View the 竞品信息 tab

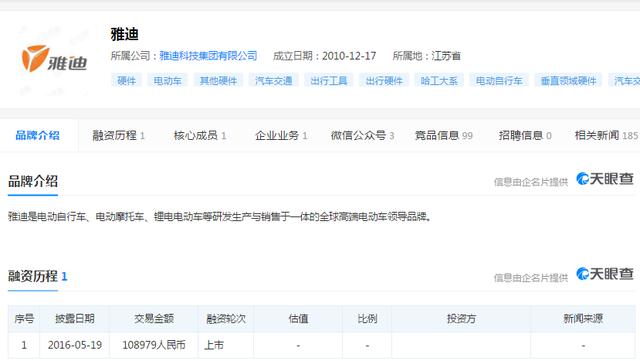[x=444, y=135]
